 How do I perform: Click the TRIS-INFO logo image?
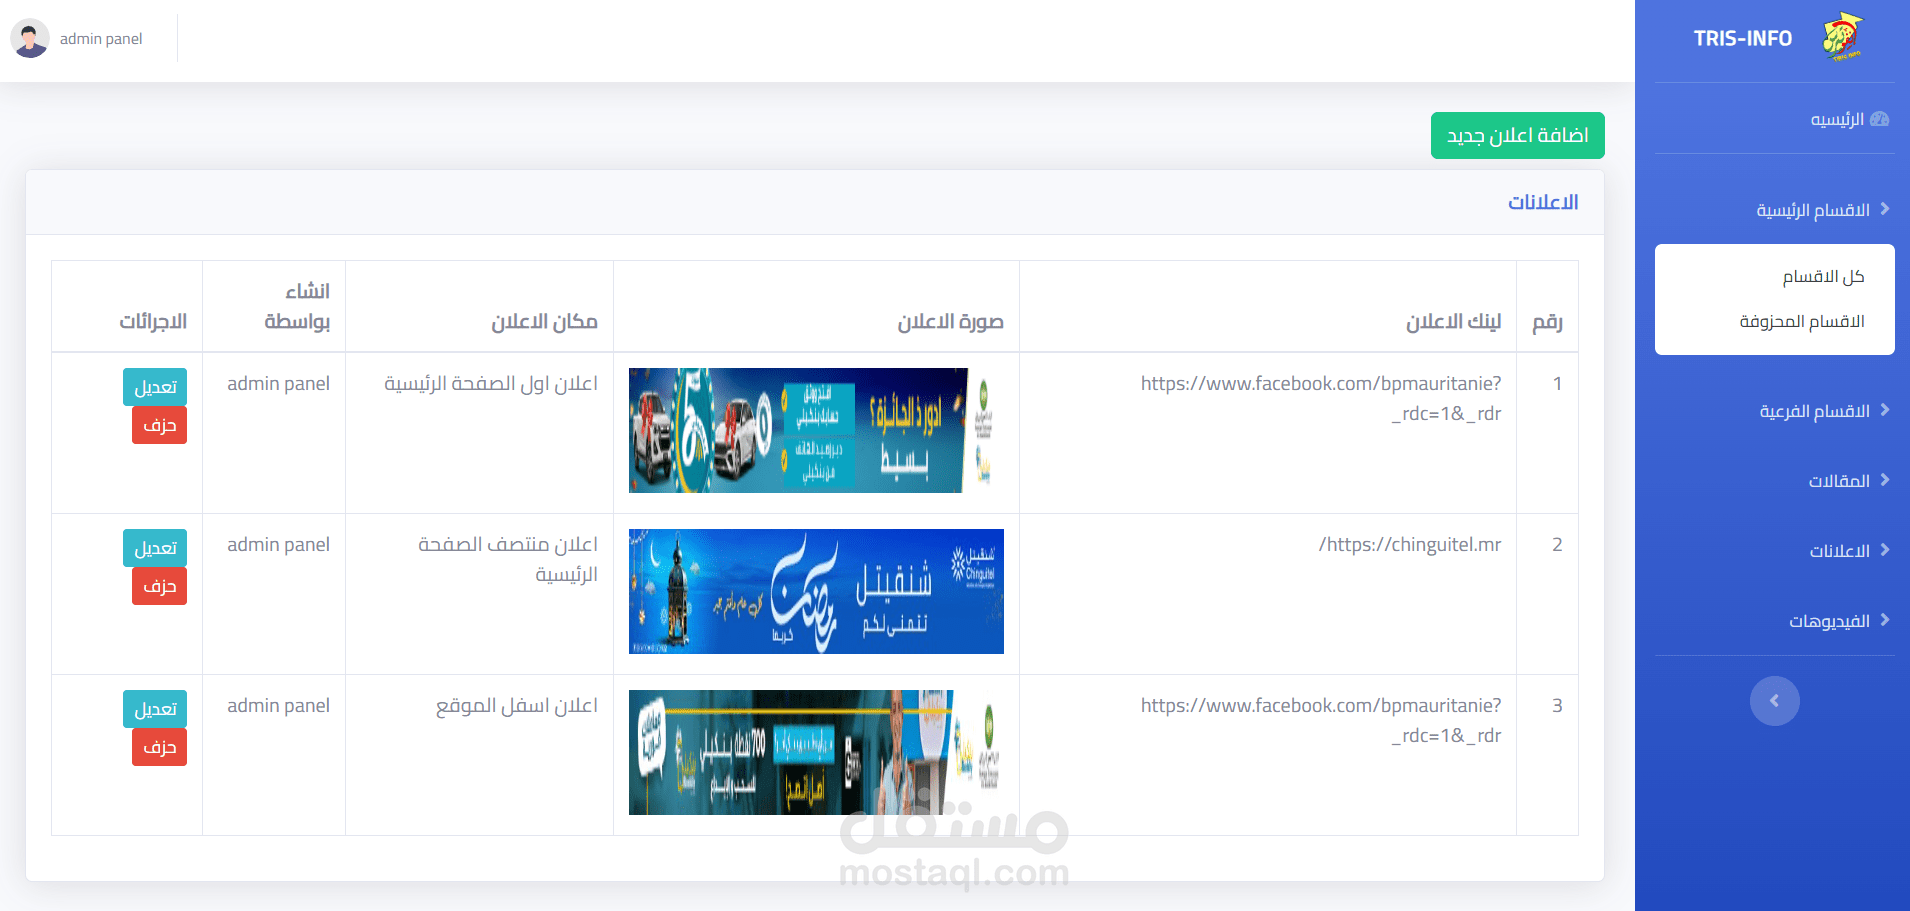1842,37
